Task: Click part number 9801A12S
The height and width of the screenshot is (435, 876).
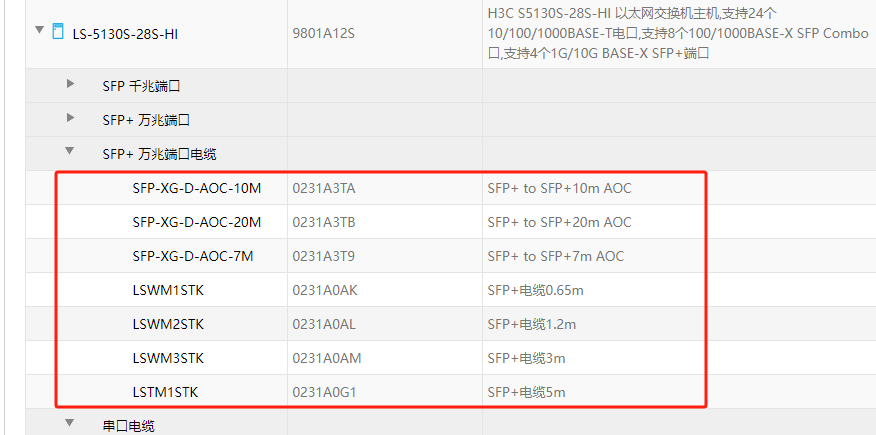Action: pos(323,34)
